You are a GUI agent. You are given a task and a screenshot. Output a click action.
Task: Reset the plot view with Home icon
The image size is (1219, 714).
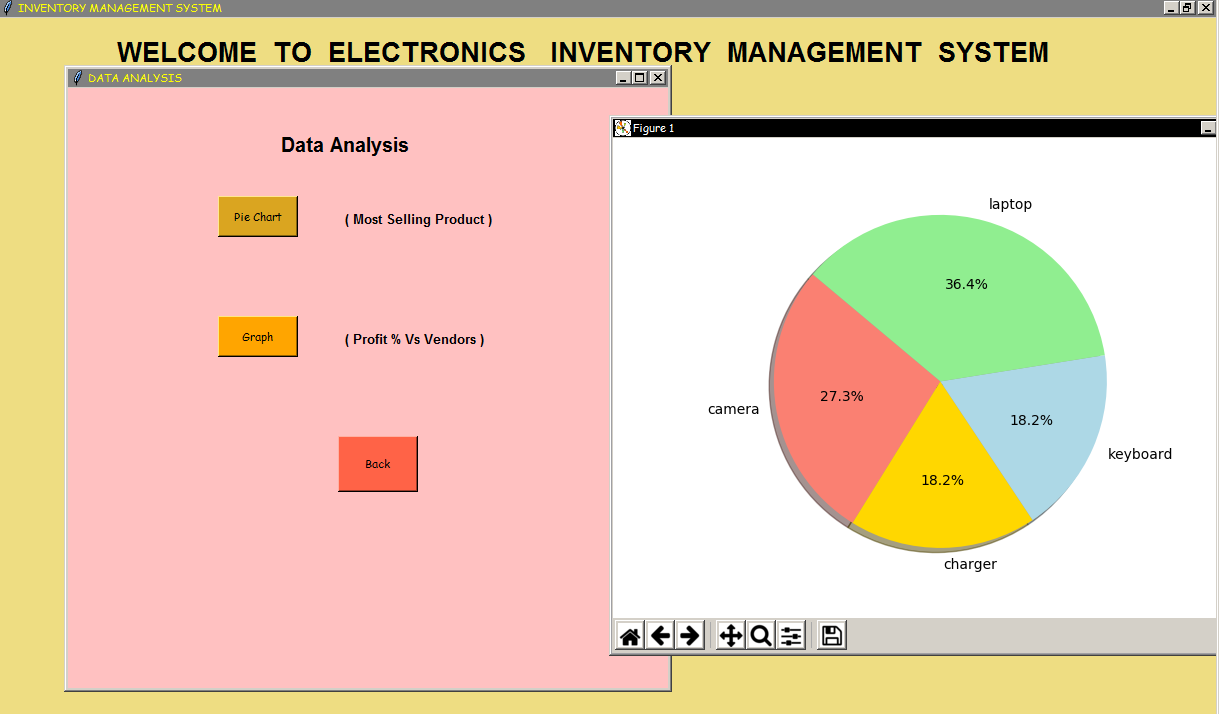pos(630,635)
